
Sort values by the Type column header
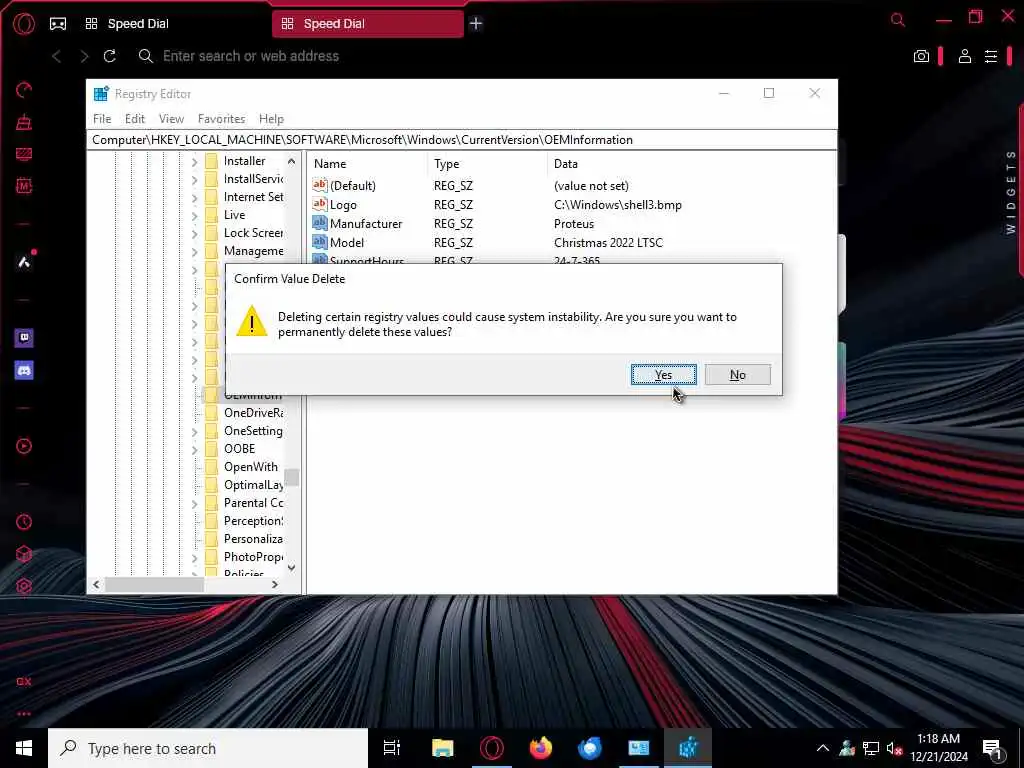point(487,164)
